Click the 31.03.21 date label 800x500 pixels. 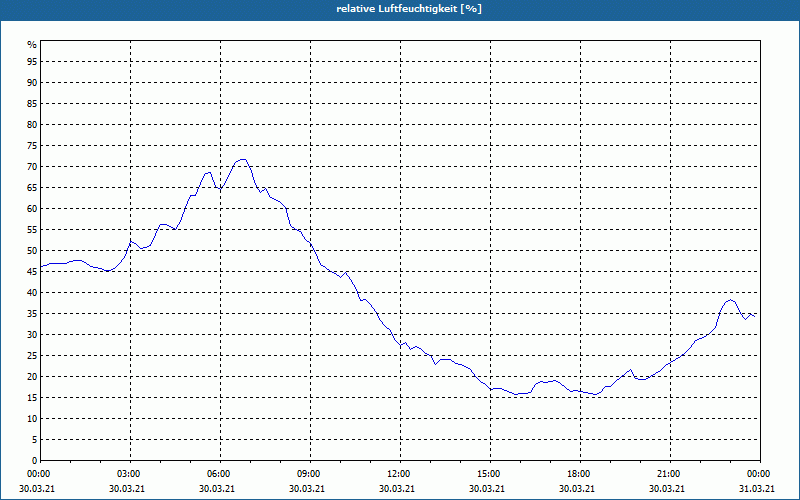click(x=757, y=489)
